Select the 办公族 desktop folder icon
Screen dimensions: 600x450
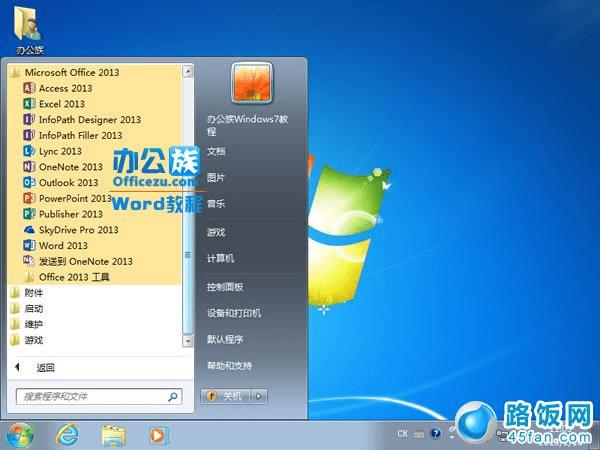pos(29,31)
